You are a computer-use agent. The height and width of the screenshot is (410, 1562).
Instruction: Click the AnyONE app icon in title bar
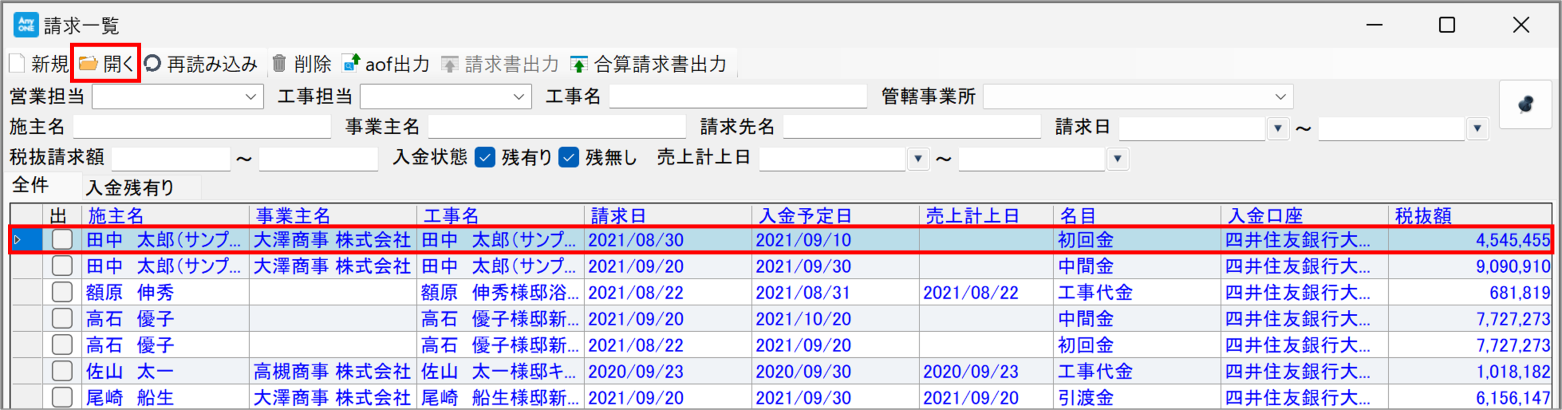pos(24,25)
